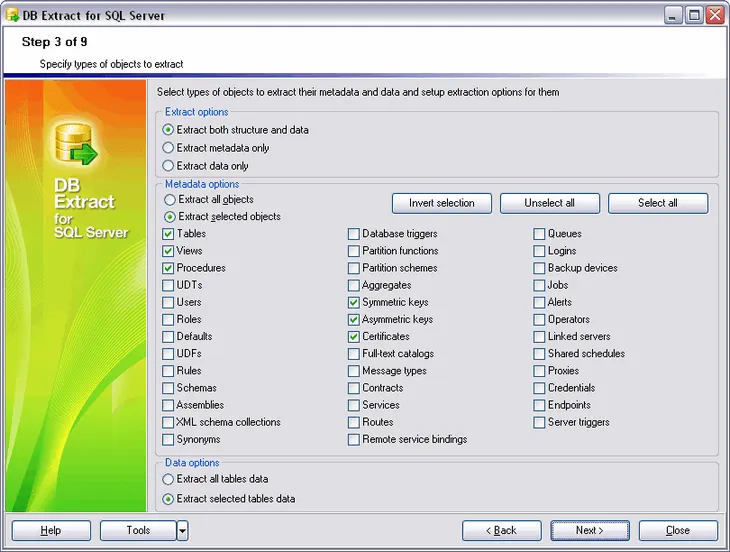This screenshot has height=552, width=730.
Task: Enable Remote service bindings checkbox
Action: pos(354,439)
